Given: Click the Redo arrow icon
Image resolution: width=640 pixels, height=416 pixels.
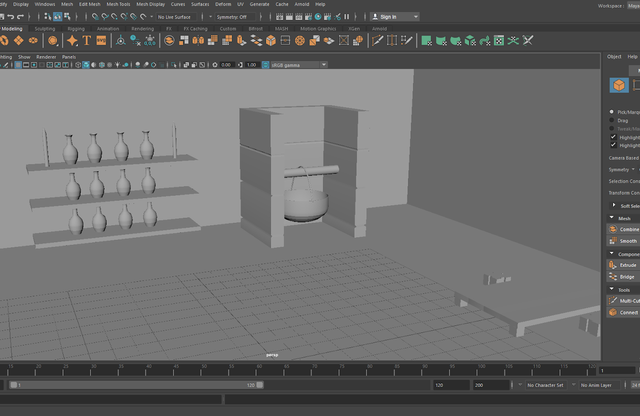Looking at the screenshot, I should [x=20, y=17].
